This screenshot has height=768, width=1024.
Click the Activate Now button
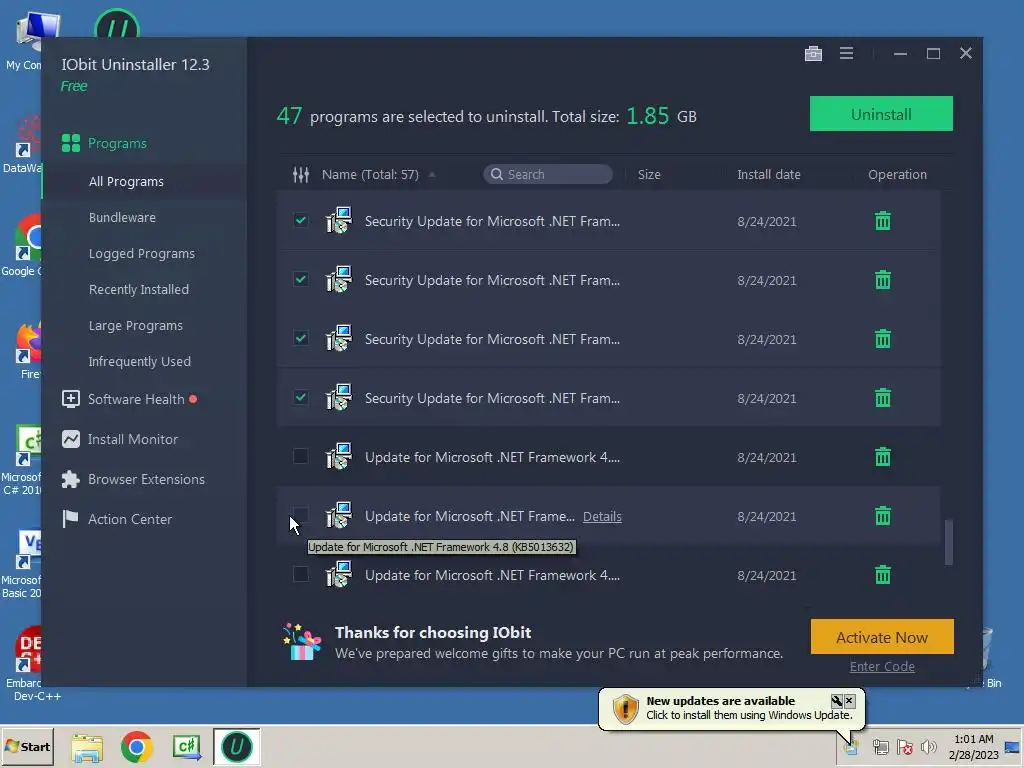coord(882,637)
